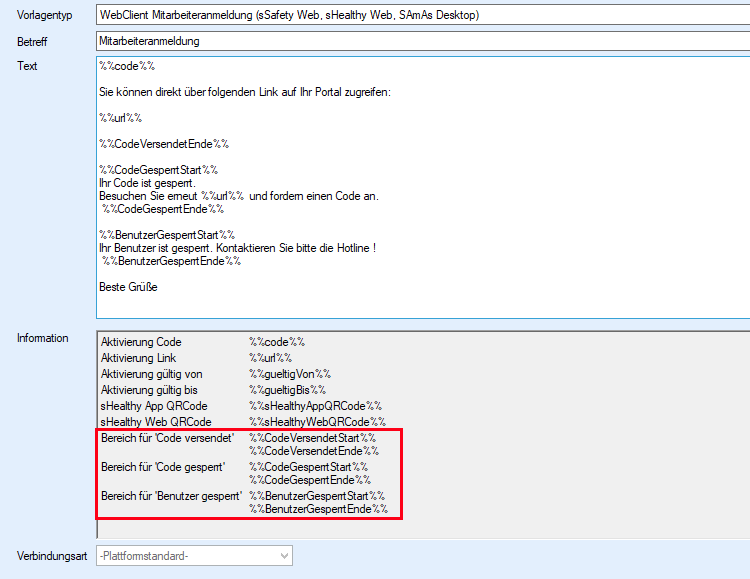Click the line 'Ihr Benutzer ist gesperrt. Kontaktieren Sie'
Image resolution: width=750 pixels, height=579 pixels.
[237, 248]
